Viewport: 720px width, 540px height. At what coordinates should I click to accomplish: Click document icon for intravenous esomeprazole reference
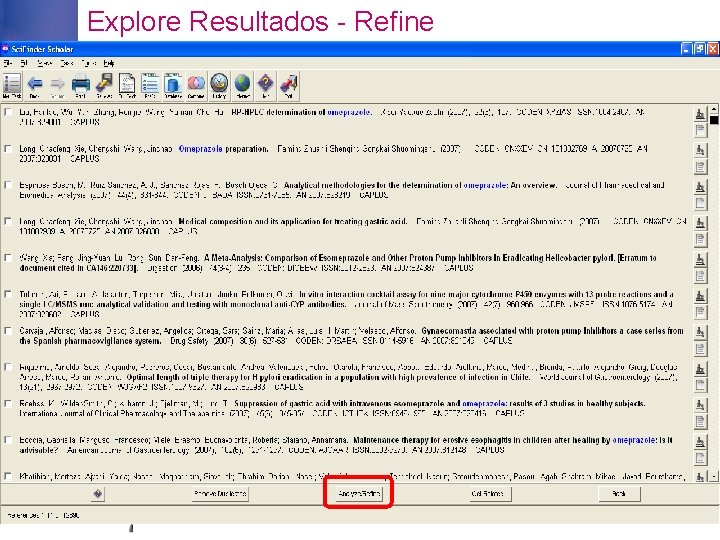pyautogui.click(x=700, y=422)
